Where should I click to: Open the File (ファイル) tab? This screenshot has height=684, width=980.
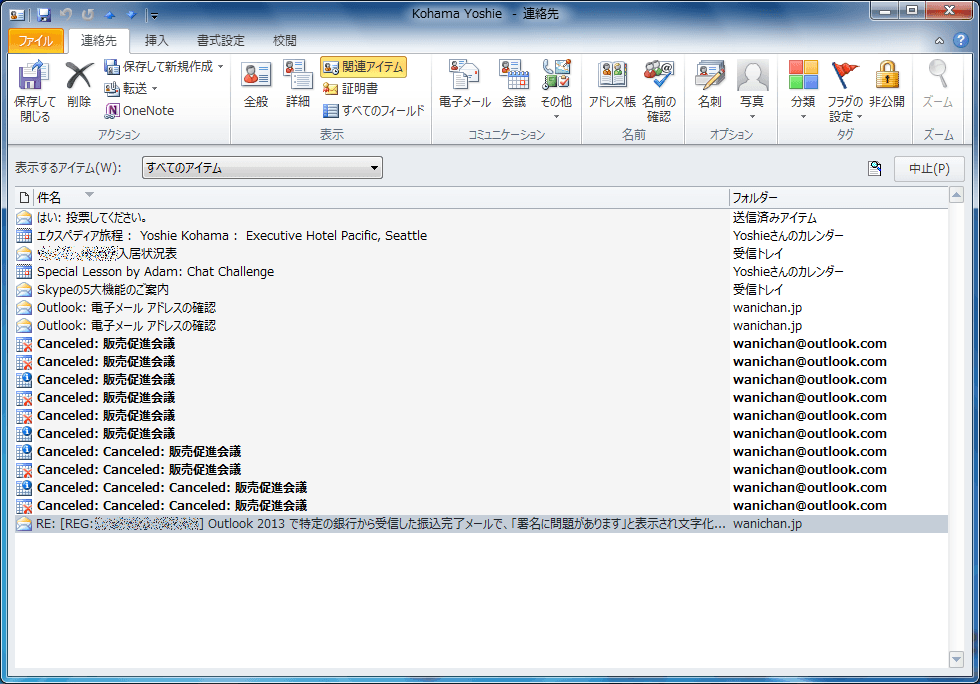[36, 41]
